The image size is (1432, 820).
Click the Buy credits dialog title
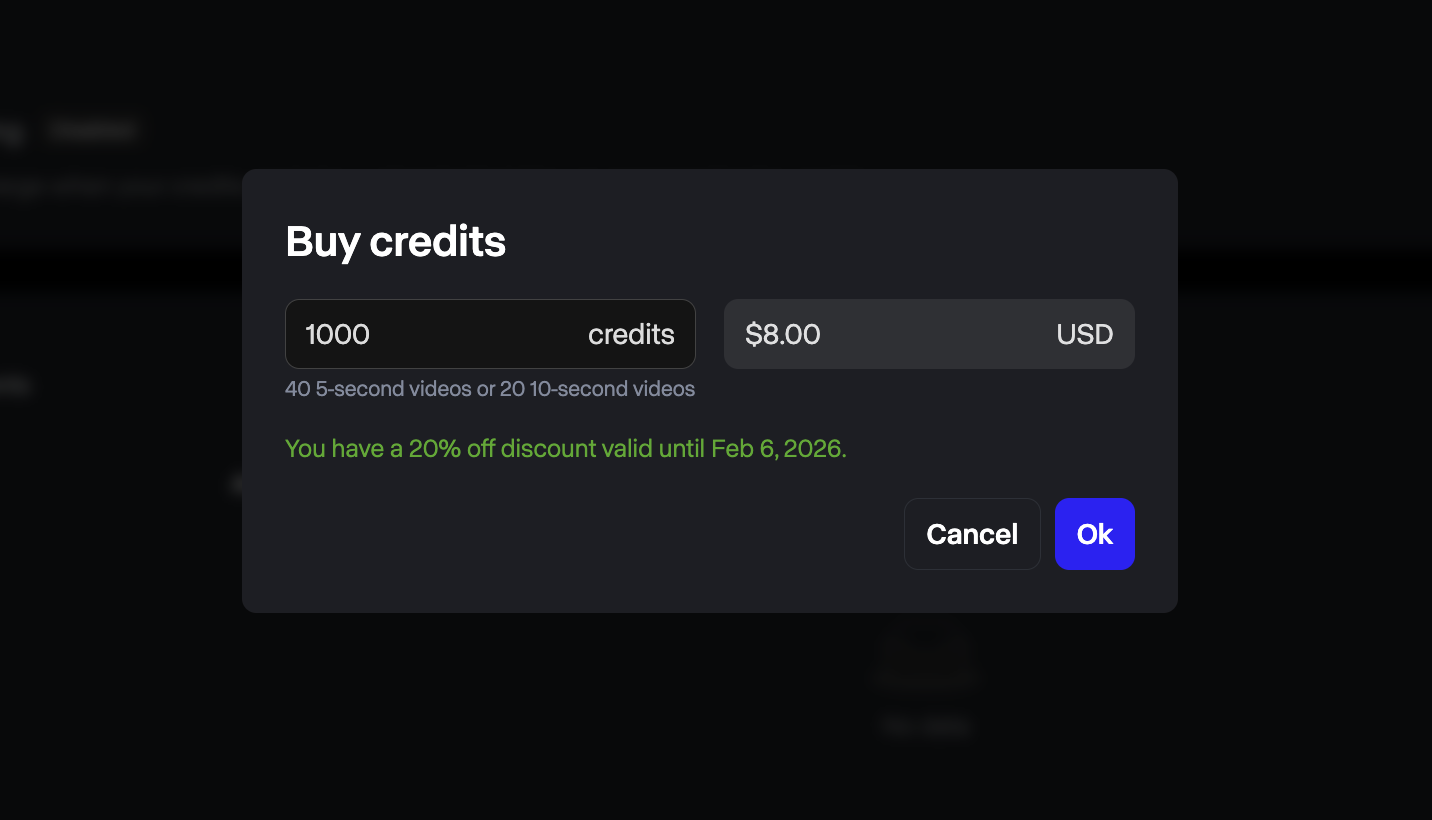[395, 240]
